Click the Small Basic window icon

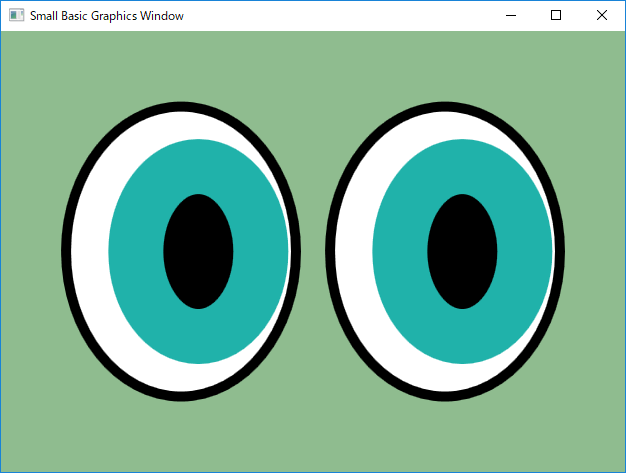(x=16, y=16)
